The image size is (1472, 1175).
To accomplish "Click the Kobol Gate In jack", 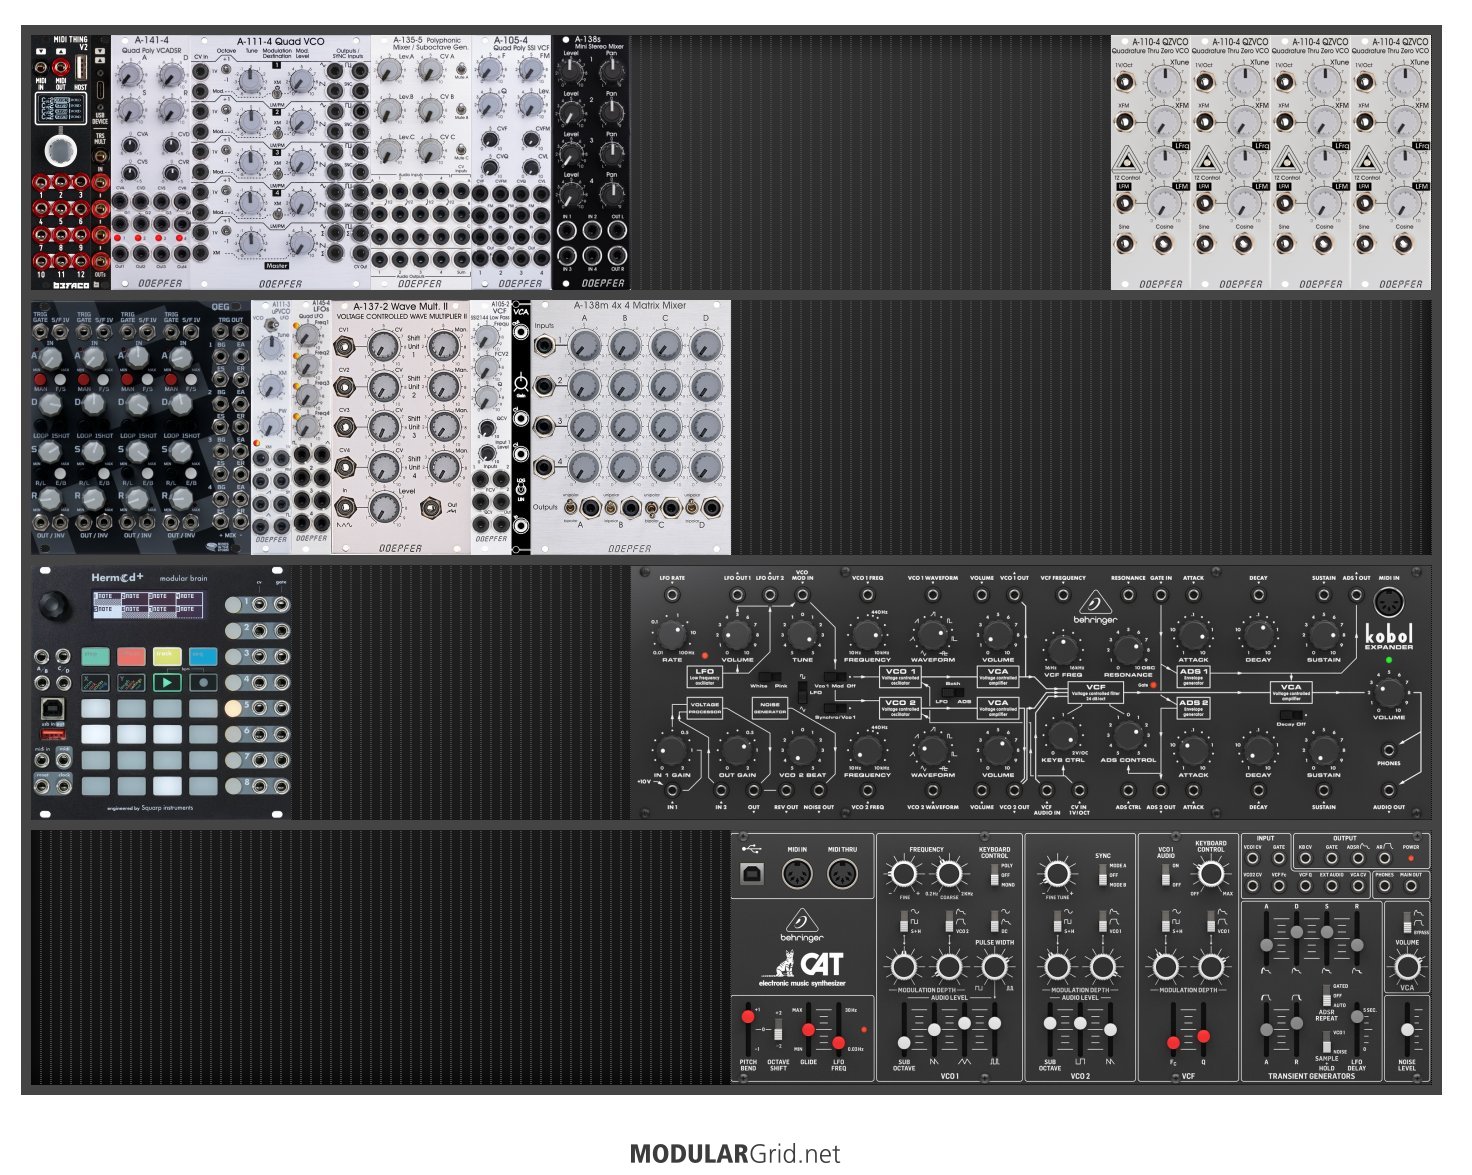I will pos(1161,595).
